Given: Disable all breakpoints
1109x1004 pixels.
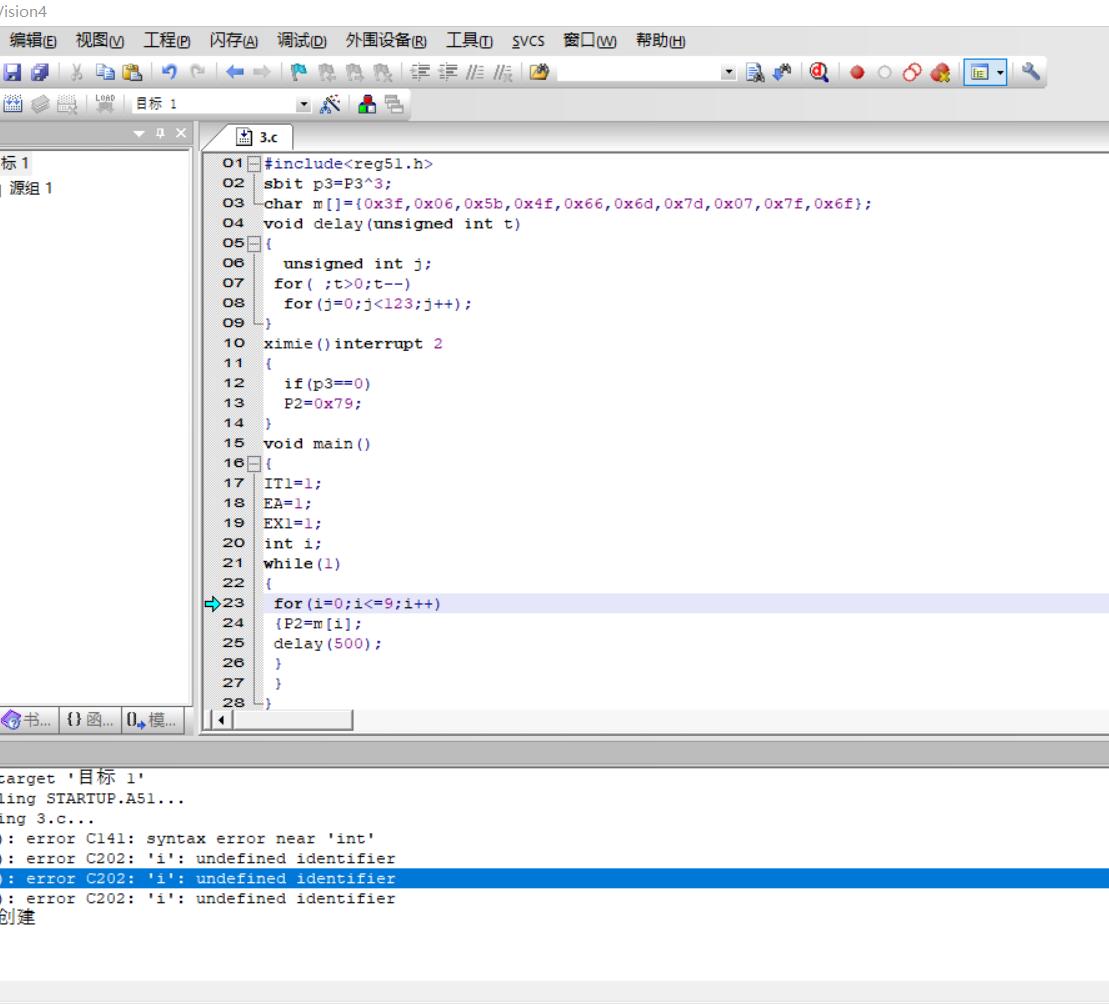Looking at the screenshot, I should click(x=912, y=72).
